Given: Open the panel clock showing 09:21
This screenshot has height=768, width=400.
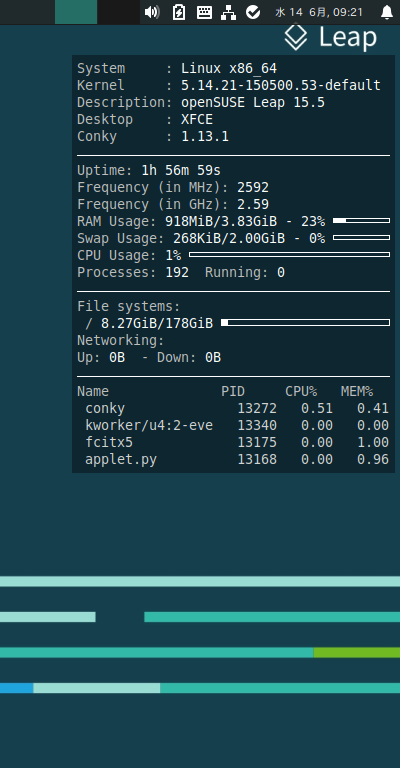Looking at the screenshot, I should [319, 12].
